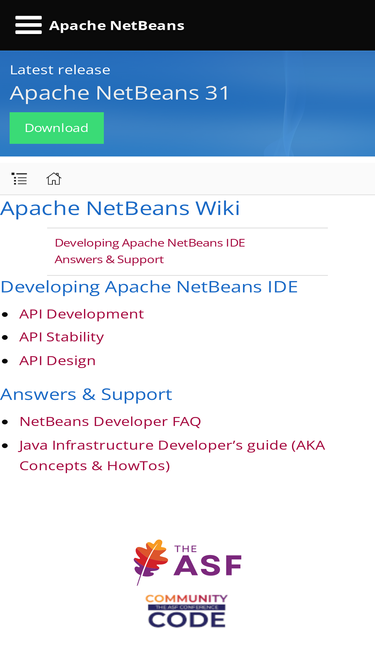Click the Answers & Support section heading
375x667 pixels.
(86, 394)
